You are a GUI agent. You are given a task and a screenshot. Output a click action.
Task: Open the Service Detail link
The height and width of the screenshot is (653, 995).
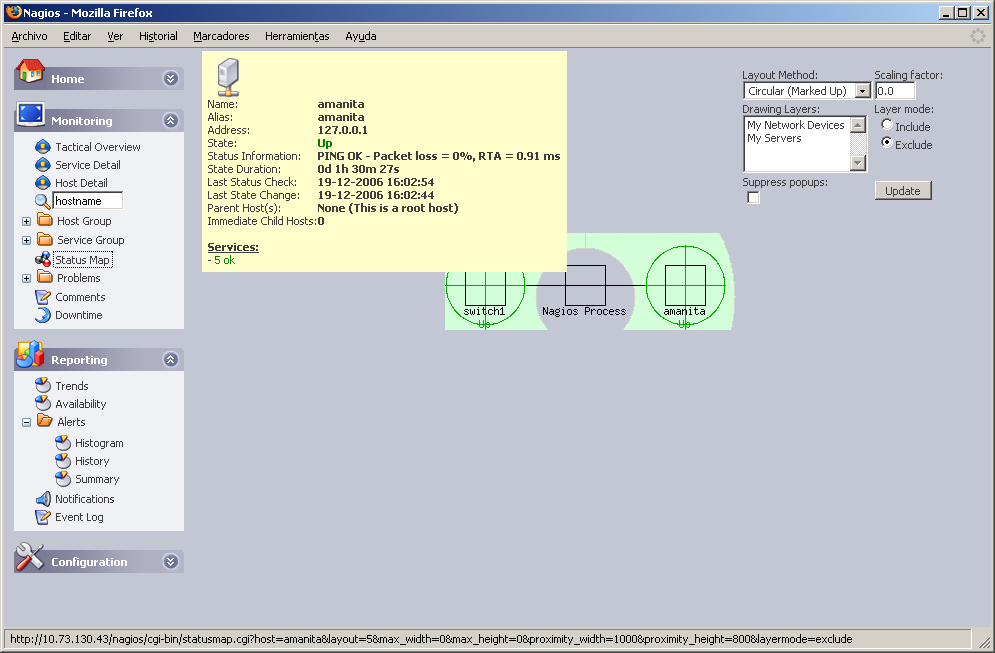[88, 165]
